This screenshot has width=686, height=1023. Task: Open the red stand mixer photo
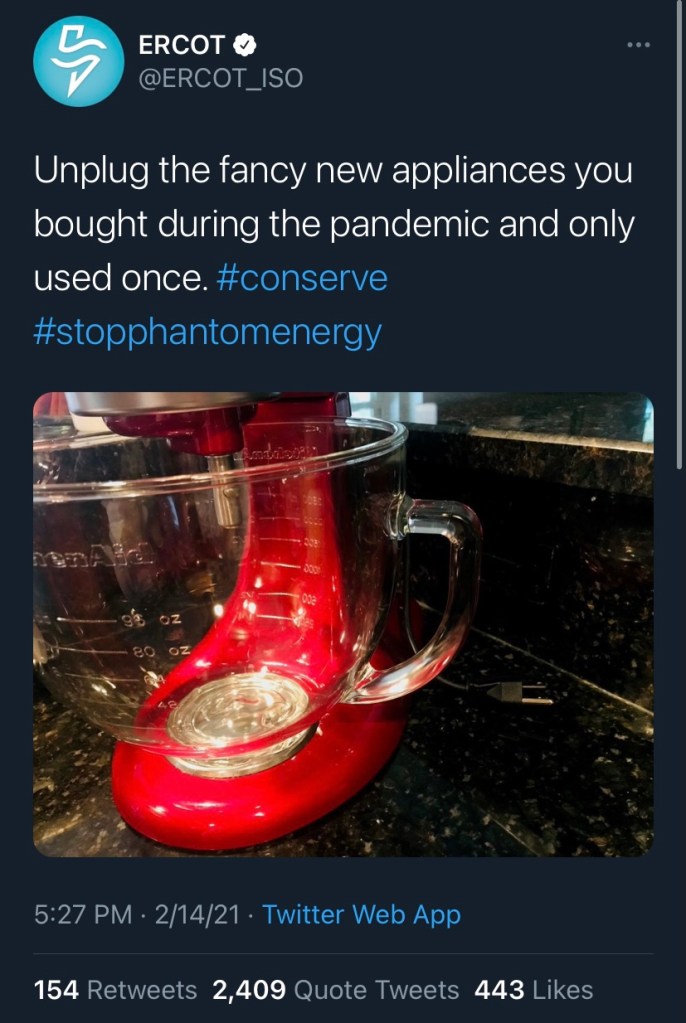pos(343,624)
